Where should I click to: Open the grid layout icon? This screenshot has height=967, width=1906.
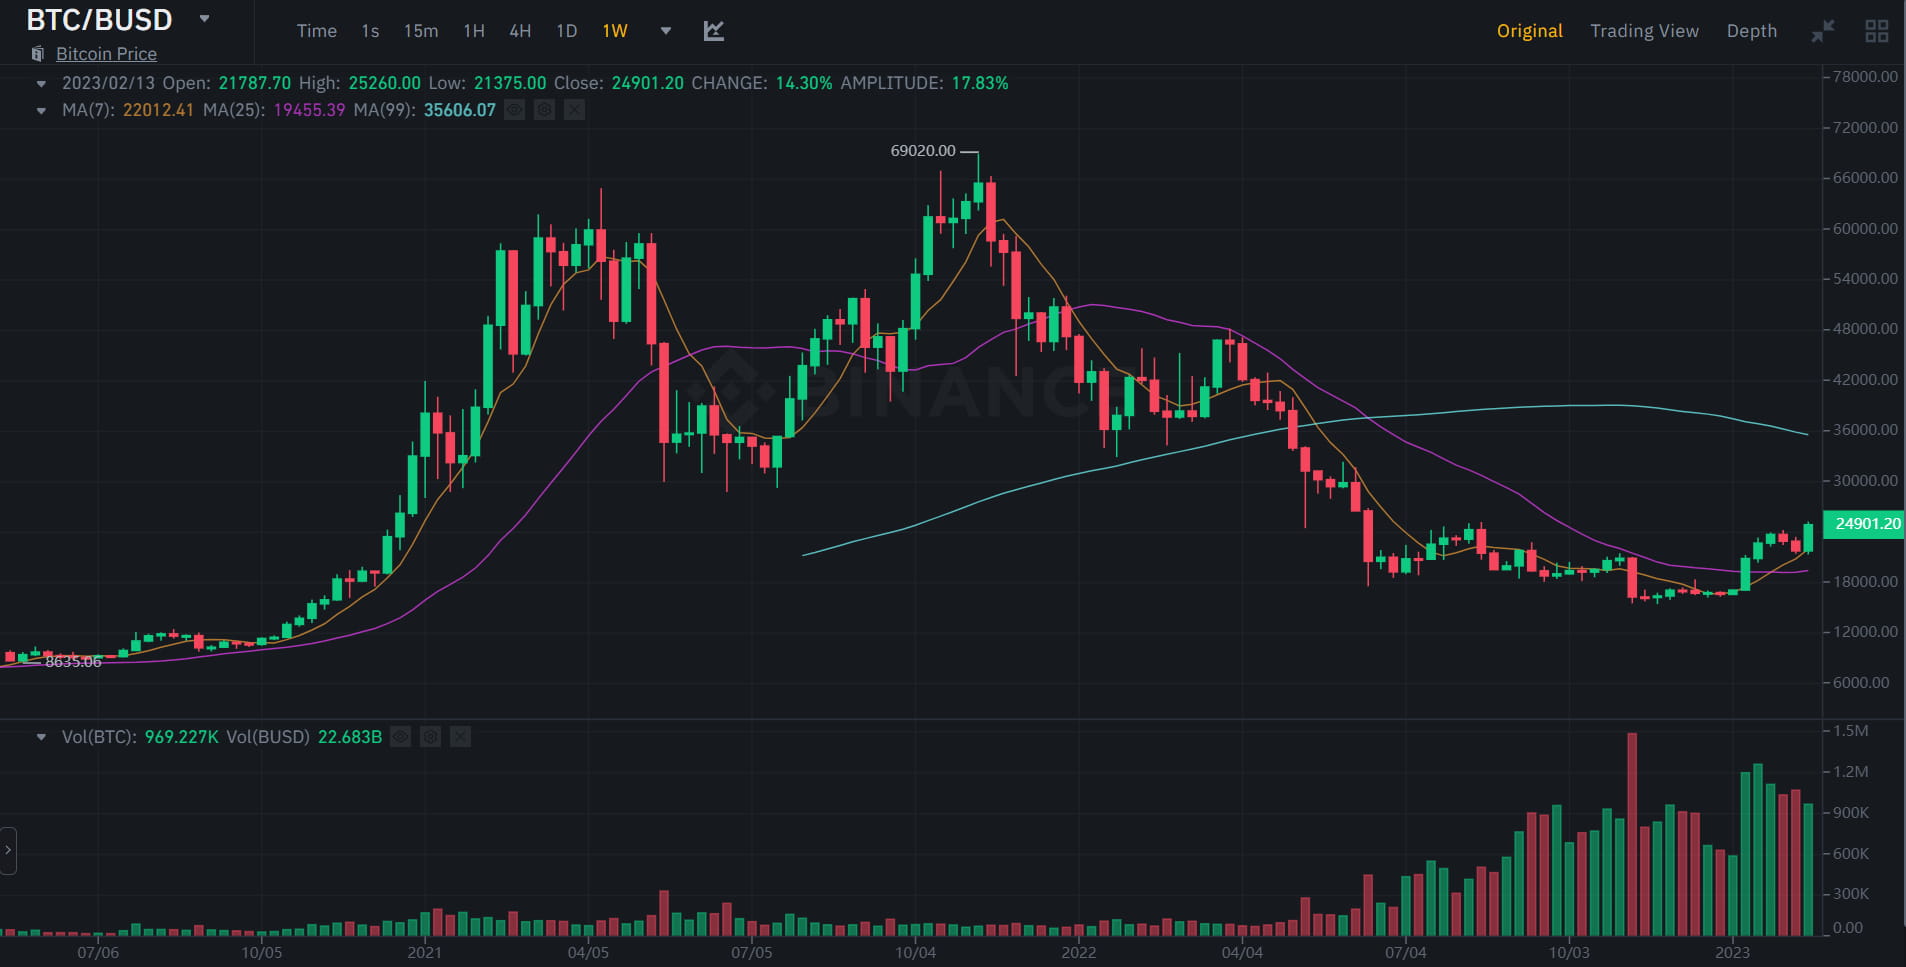coord(1878,31)
